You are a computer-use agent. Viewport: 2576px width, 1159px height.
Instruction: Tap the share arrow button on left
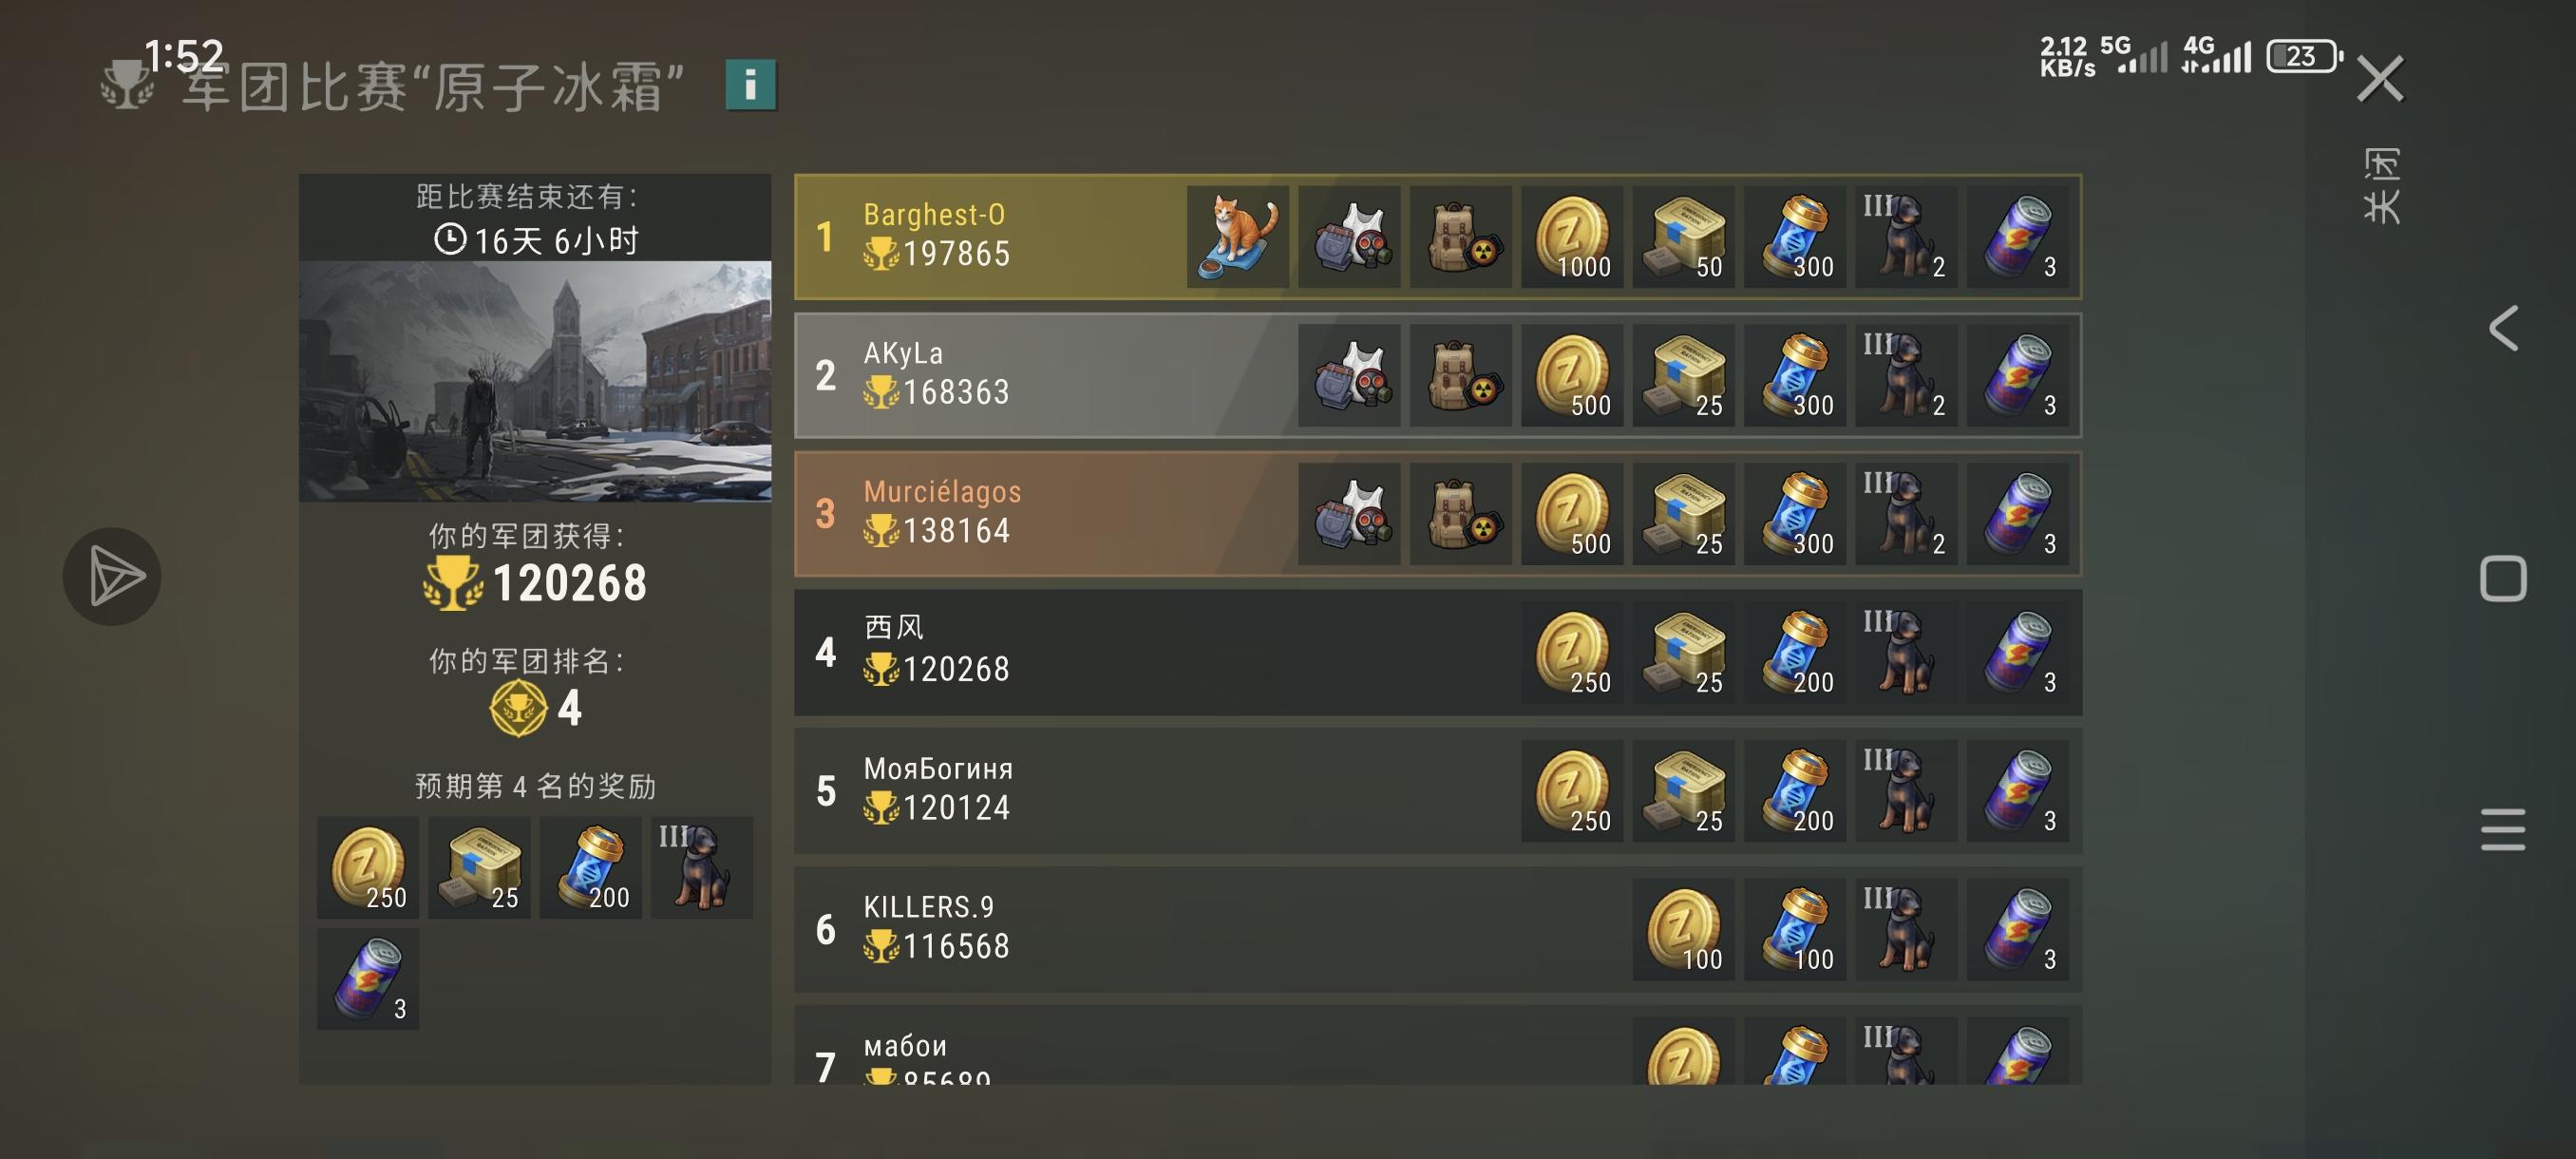point(112,576)
